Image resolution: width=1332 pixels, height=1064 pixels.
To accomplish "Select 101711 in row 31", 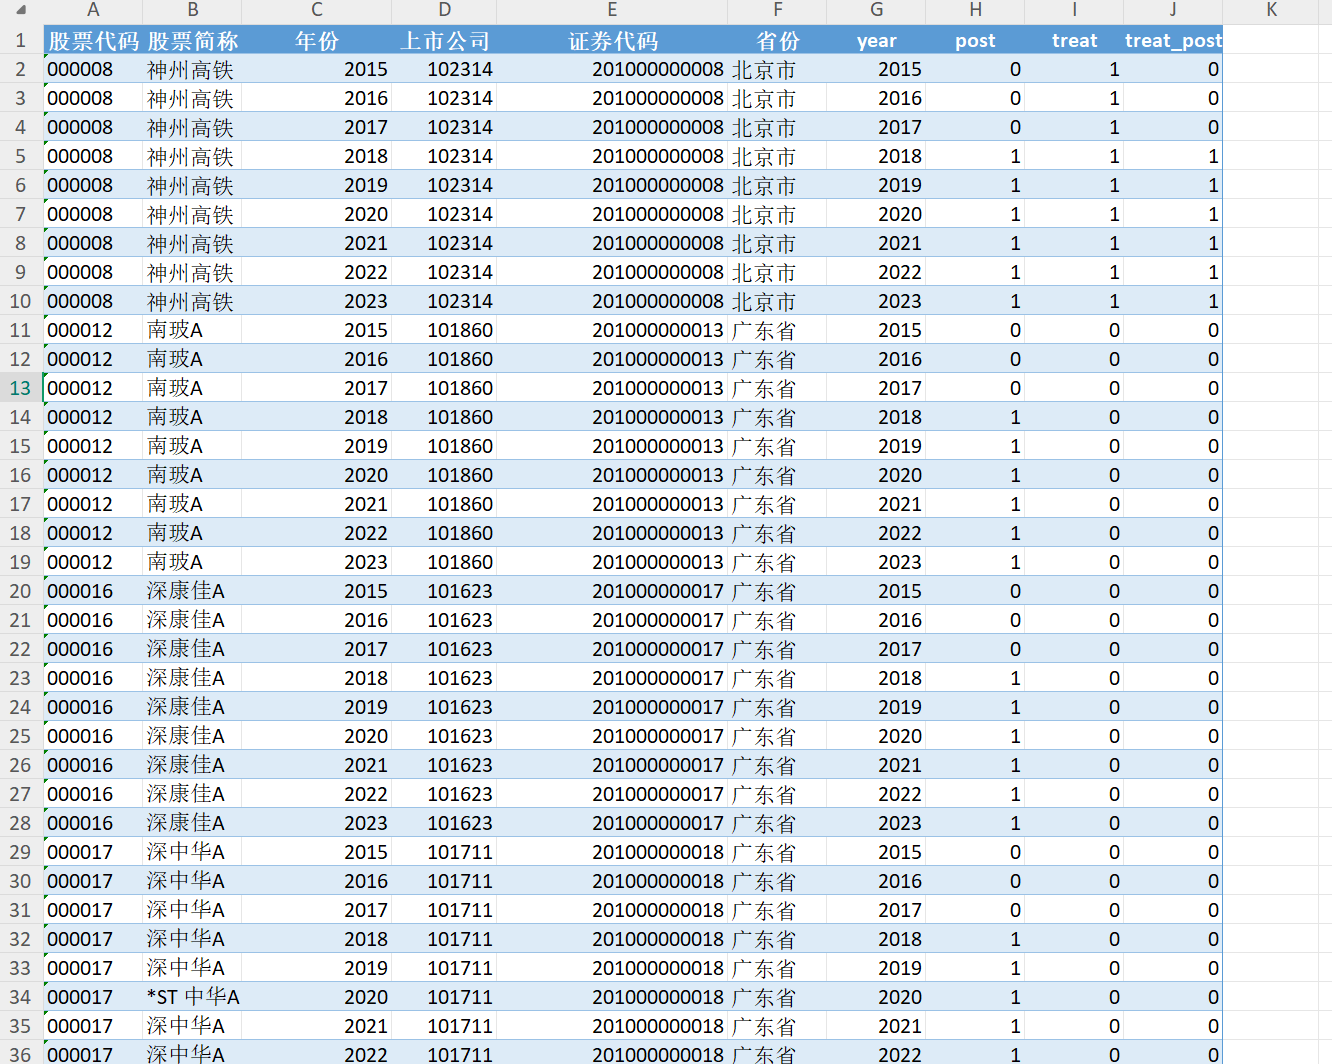I will click(445, 910).
